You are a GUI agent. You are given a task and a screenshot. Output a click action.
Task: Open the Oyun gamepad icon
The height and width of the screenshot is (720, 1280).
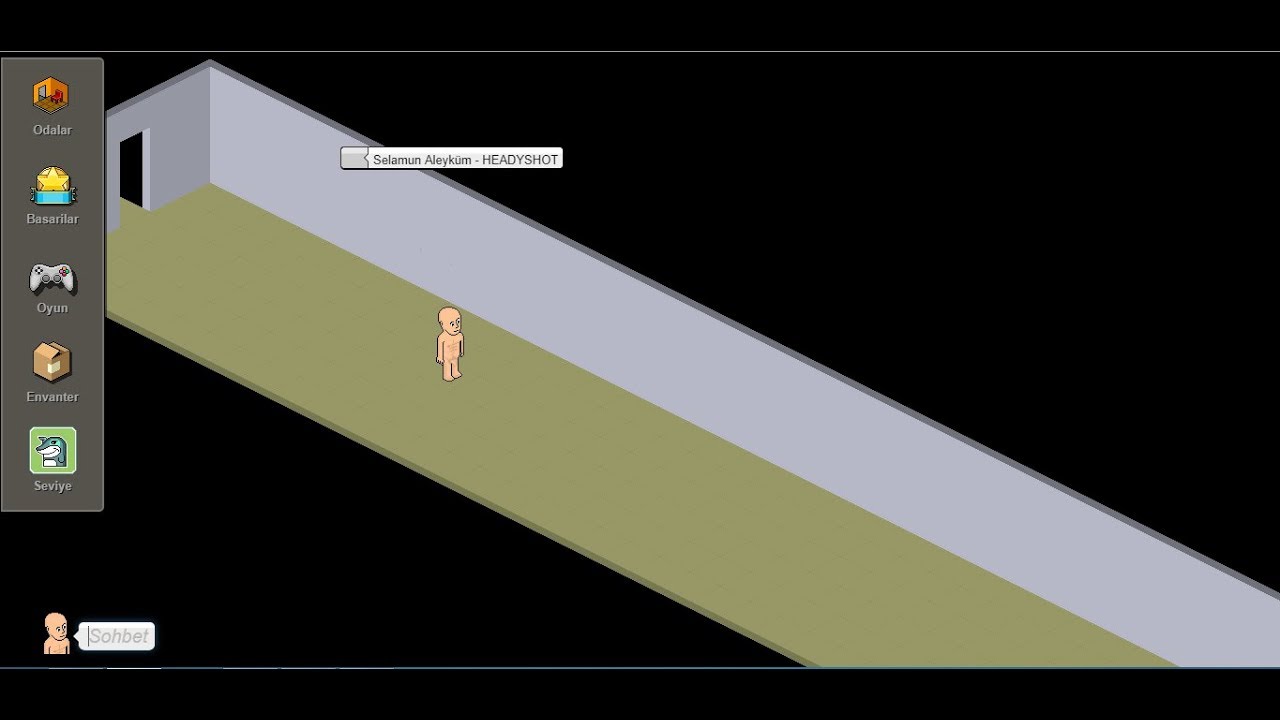coord(52,278)
